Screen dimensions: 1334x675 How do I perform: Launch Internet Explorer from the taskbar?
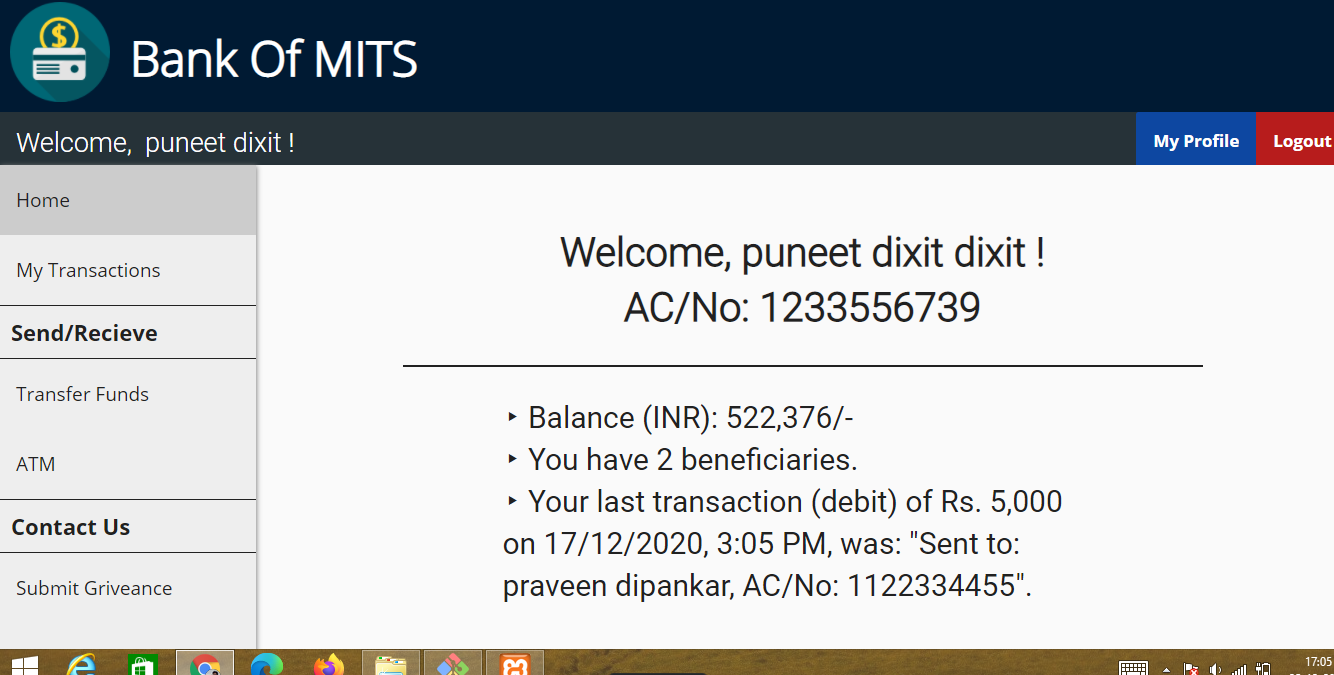(84, 663)
